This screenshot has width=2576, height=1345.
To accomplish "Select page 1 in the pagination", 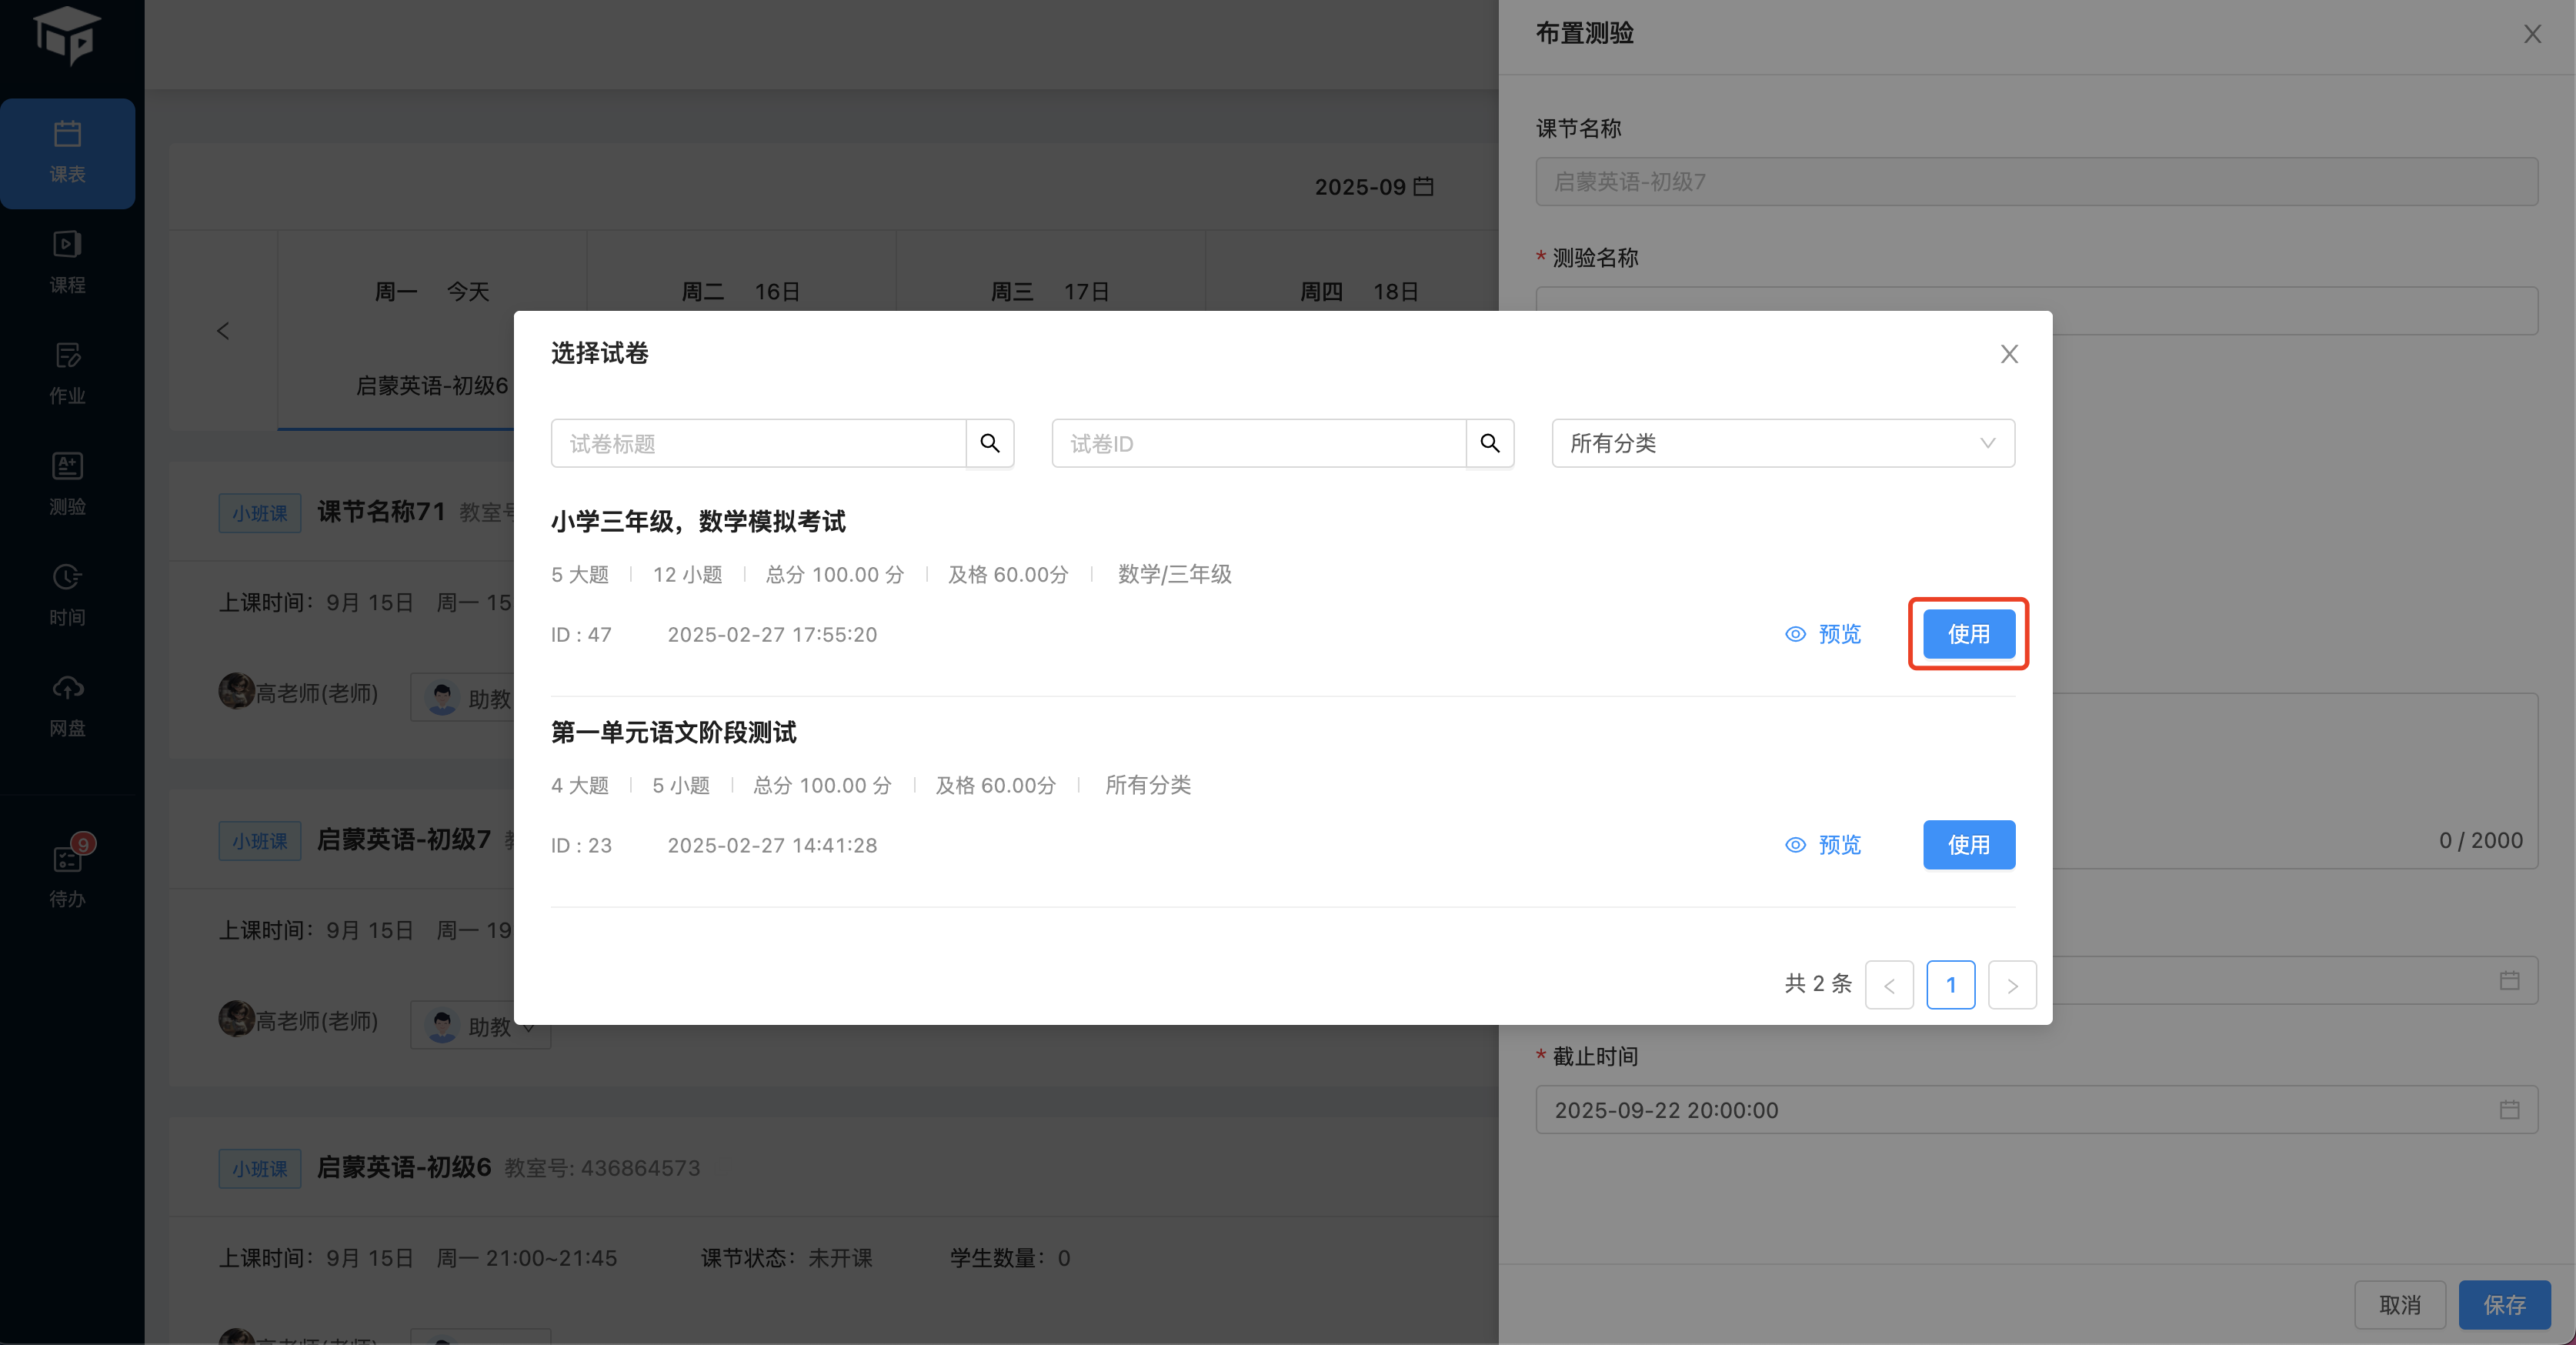I will tap(1950, 985).
